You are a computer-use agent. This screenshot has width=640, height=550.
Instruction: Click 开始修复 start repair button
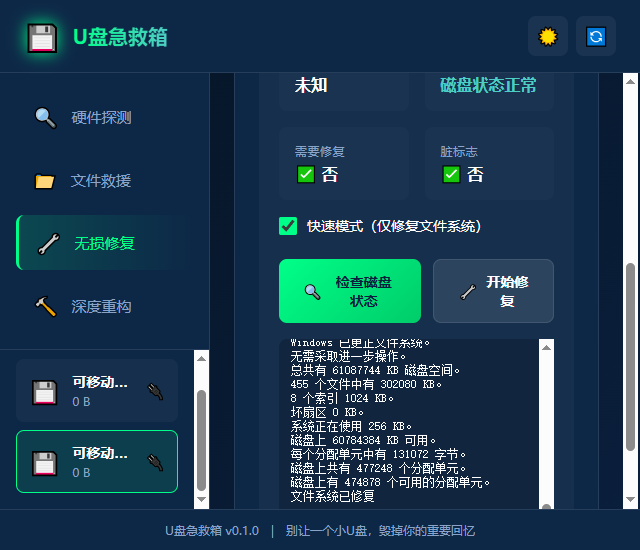tap(493, 291)
